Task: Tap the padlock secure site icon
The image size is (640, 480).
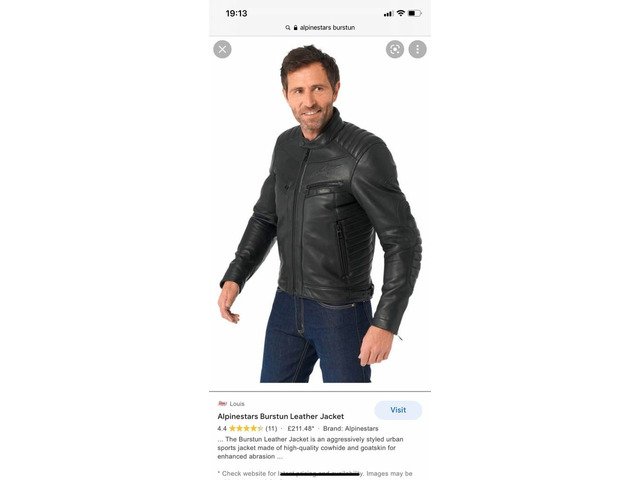Action: pyautogui.click(x=296, y=28)
